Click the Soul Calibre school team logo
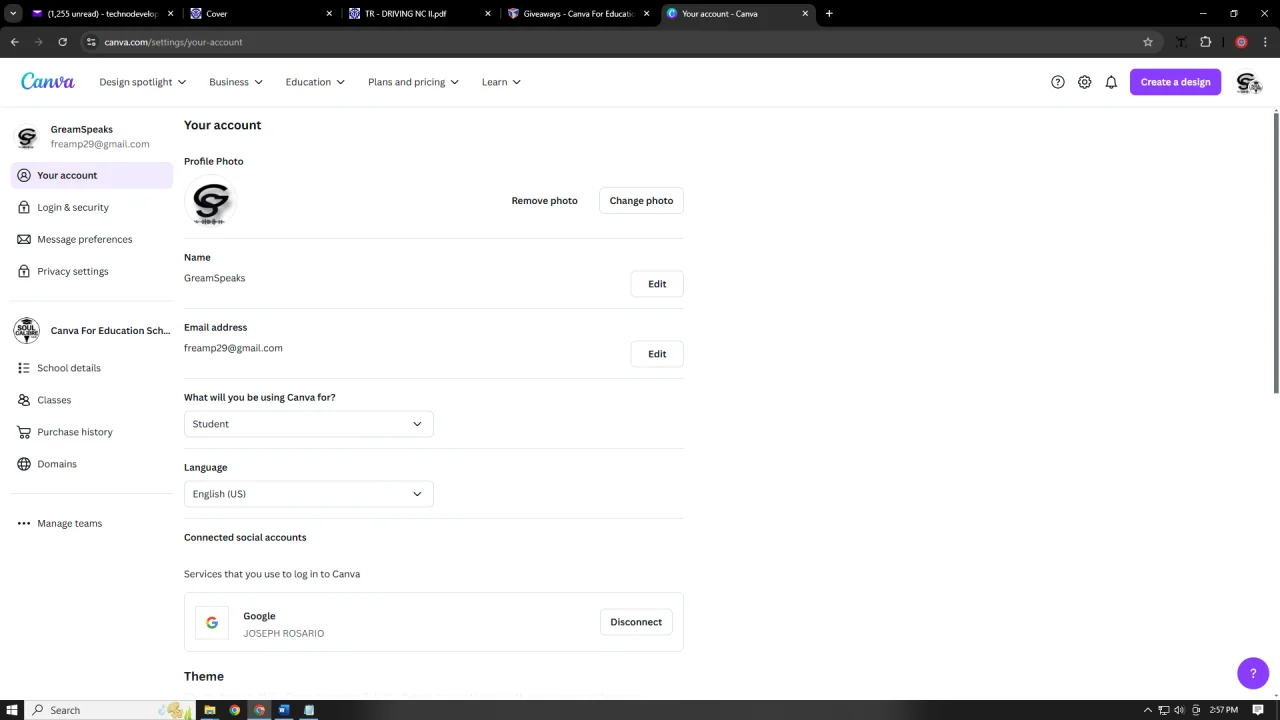 [26, 331]
